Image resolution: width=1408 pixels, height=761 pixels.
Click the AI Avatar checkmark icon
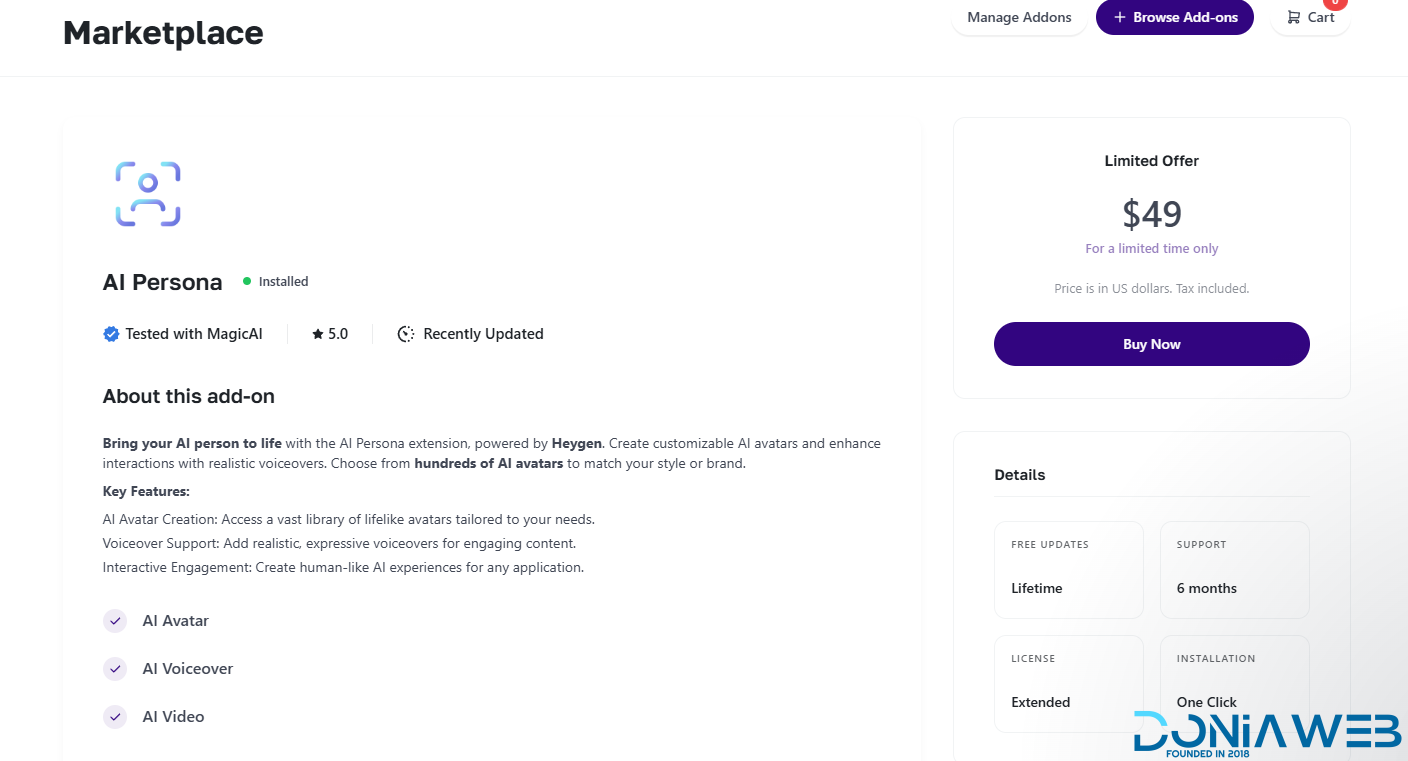click(115, 621)
